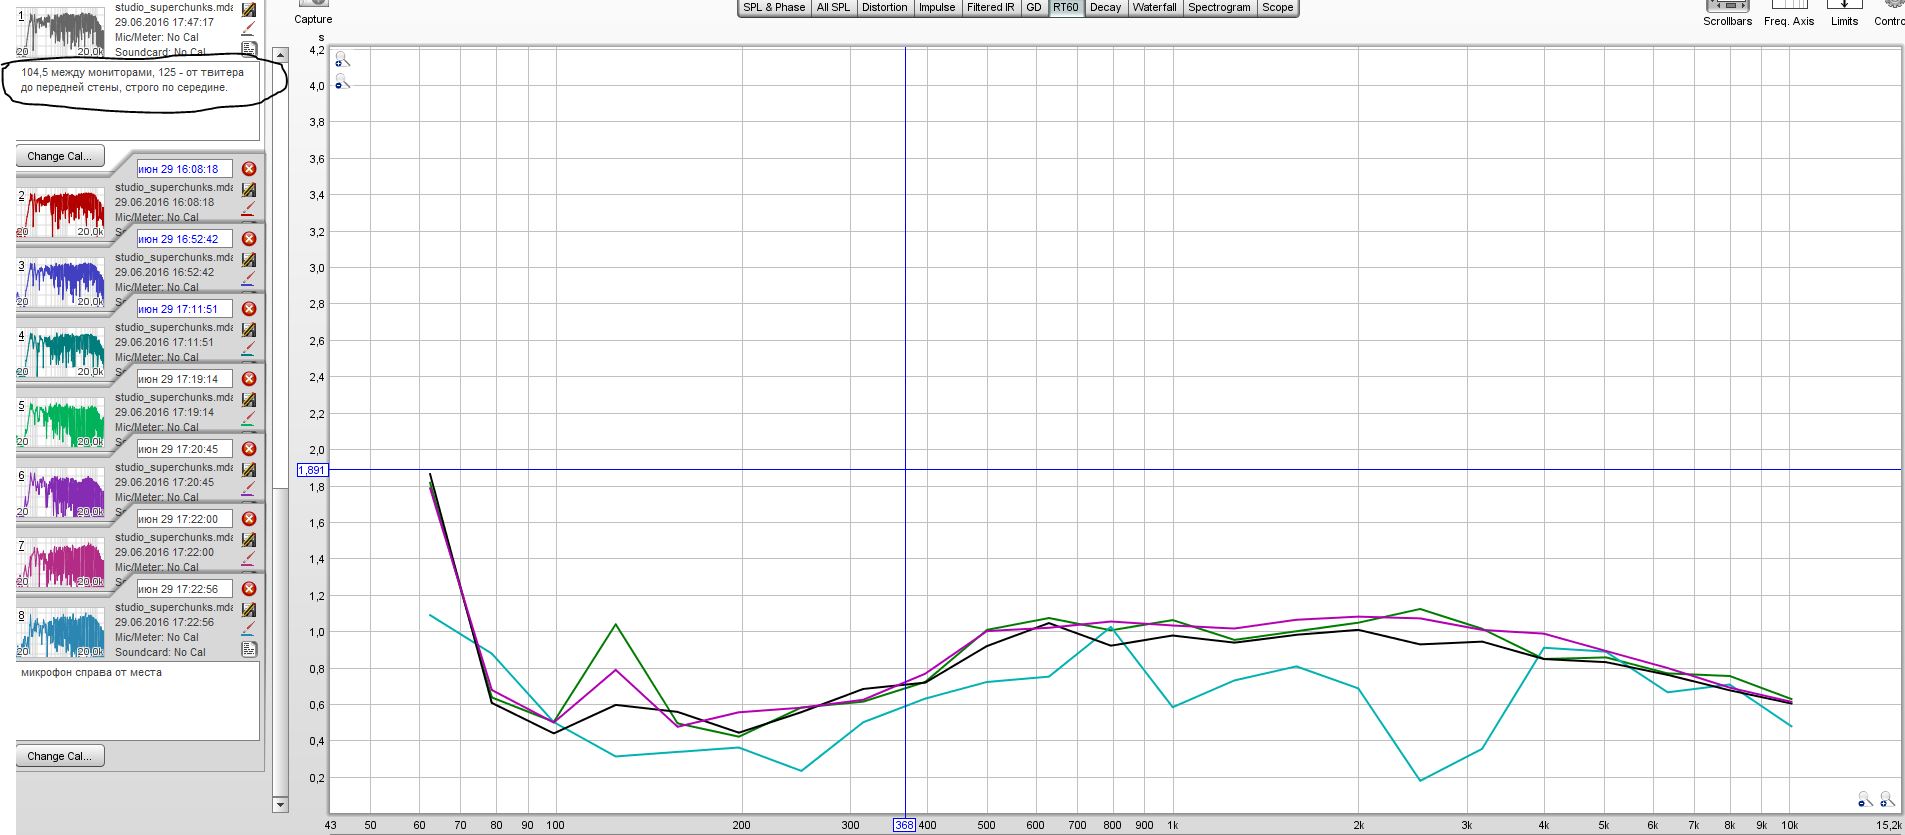
Task: Click the vertical axis zoom-in magnifier
Action: (342, 60)
